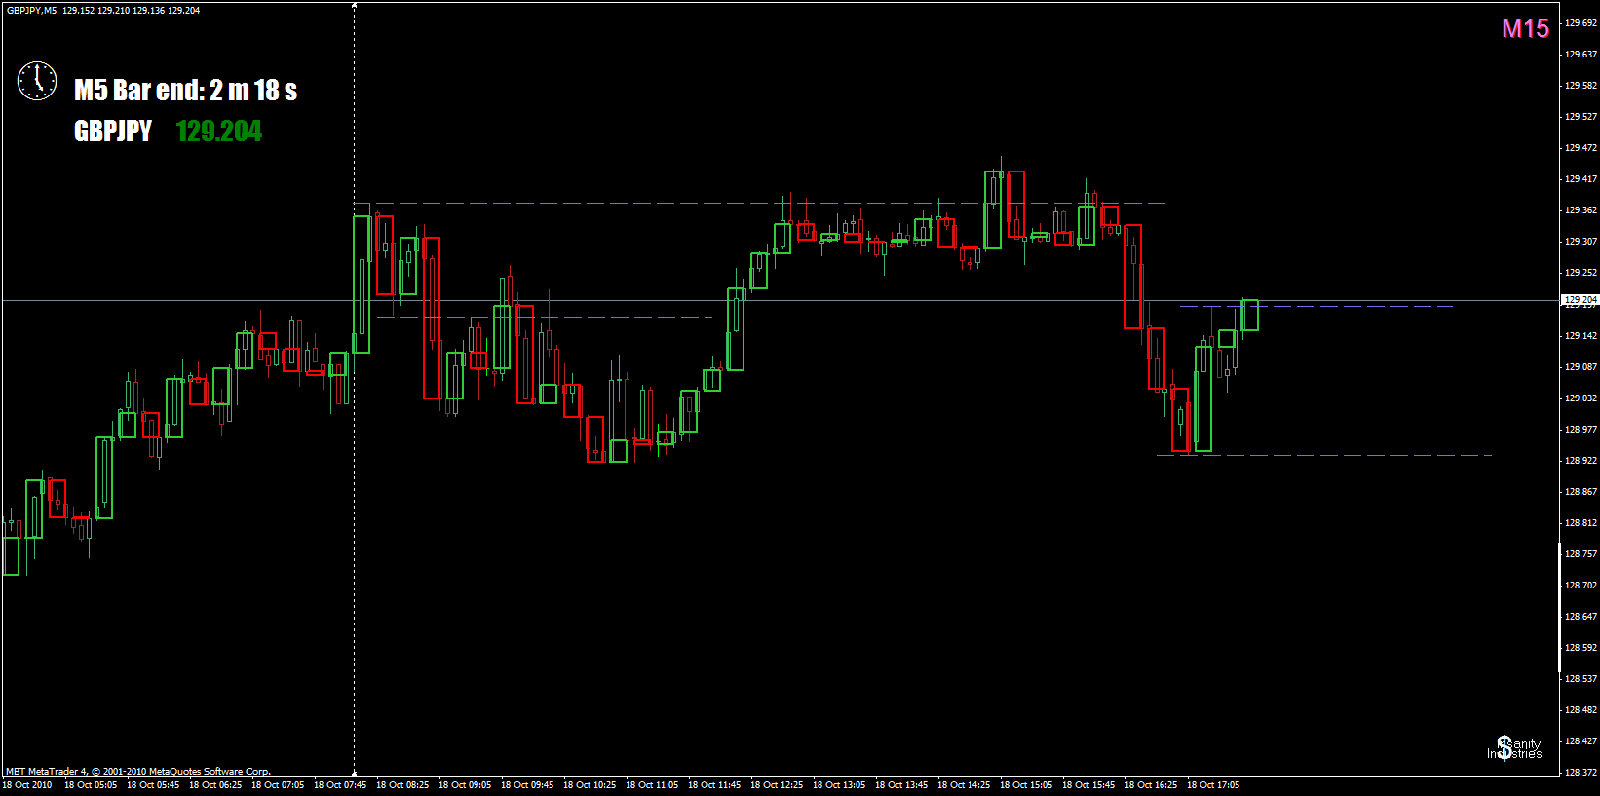Click the 128.647 price axis label
This screenshot has height=796, width=1600.
[1581, 616]
